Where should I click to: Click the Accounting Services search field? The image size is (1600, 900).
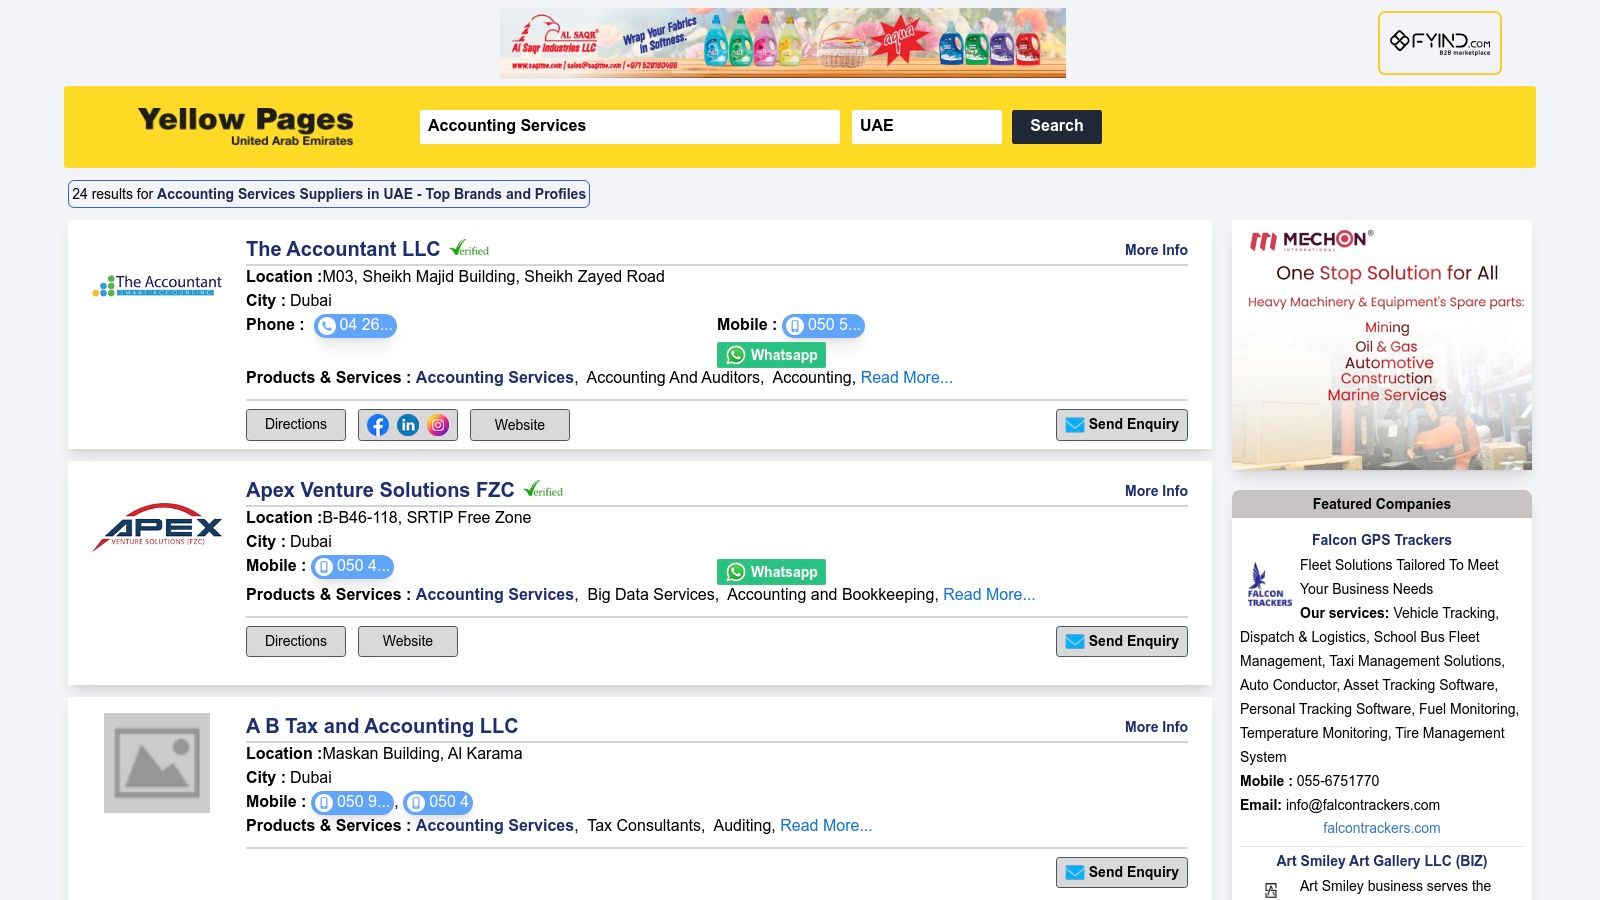point(629,126)
